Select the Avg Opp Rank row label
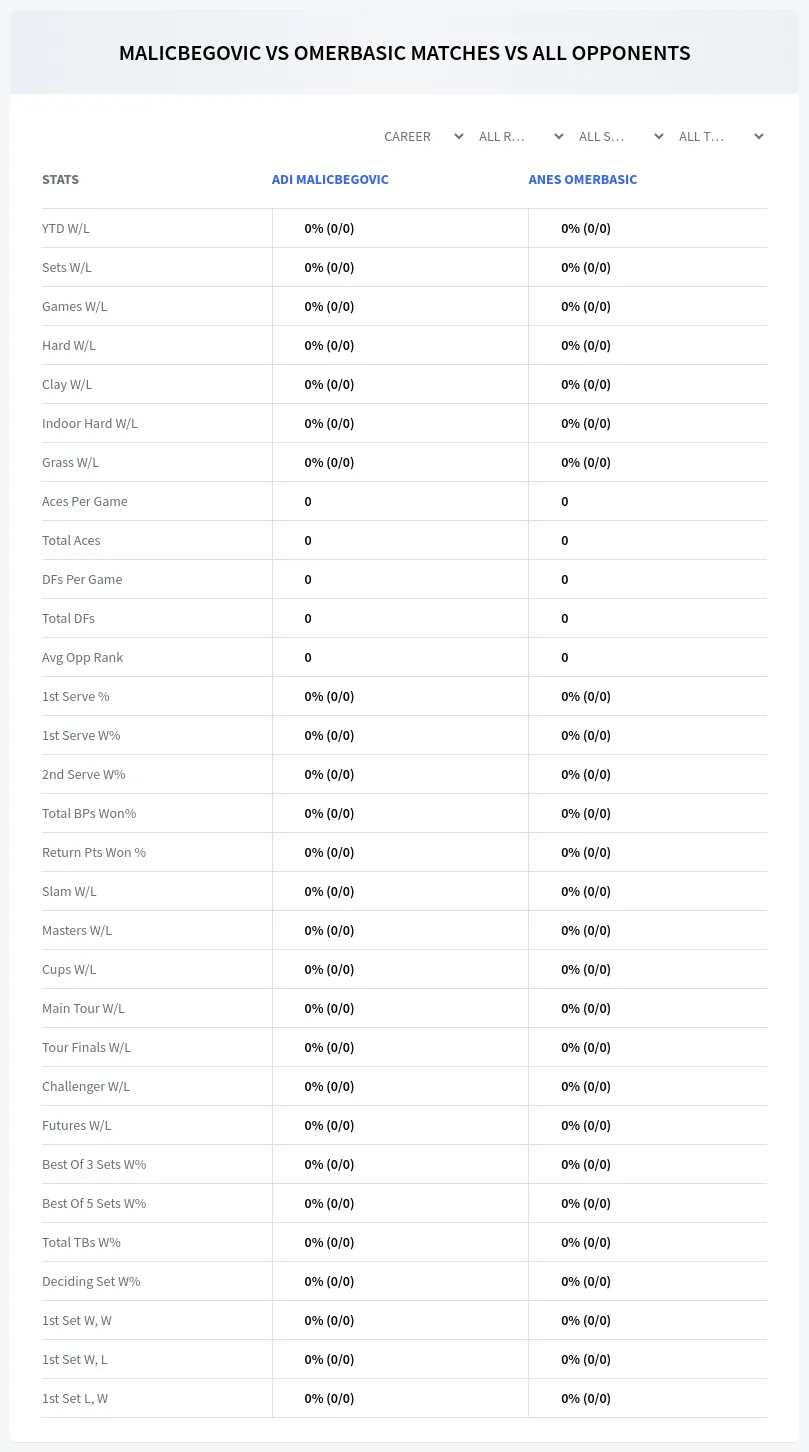The height and width of the screenshot is (1452, 809). pyautogui.click(x=83, y=657)
